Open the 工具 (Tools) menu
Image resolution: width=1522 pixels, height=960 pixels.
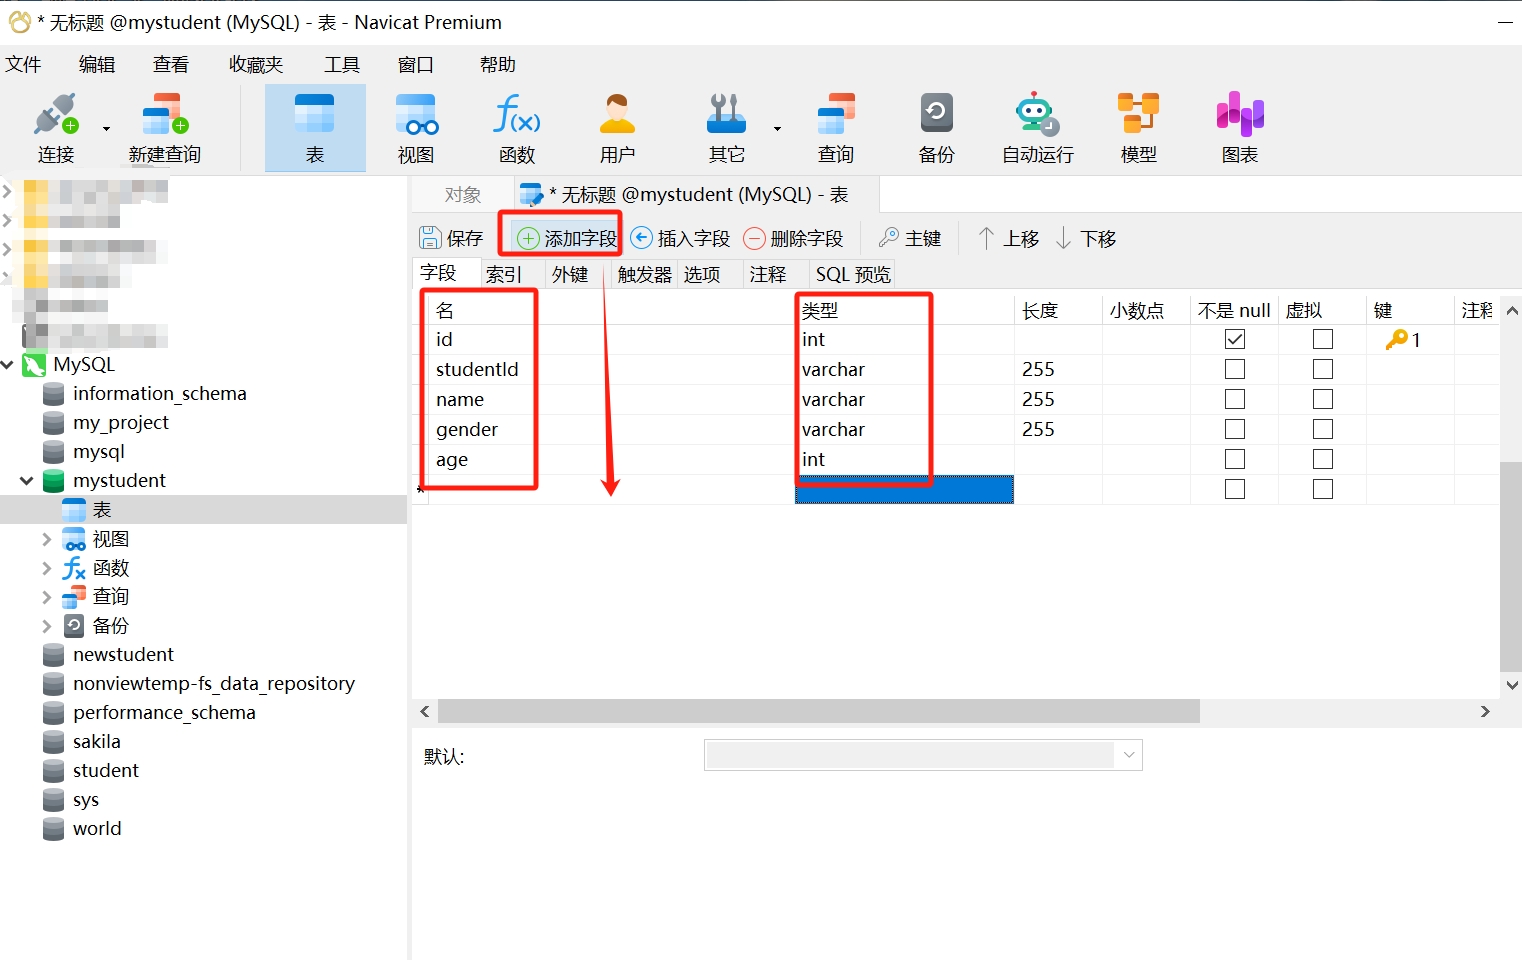click(x=341, y=65)
